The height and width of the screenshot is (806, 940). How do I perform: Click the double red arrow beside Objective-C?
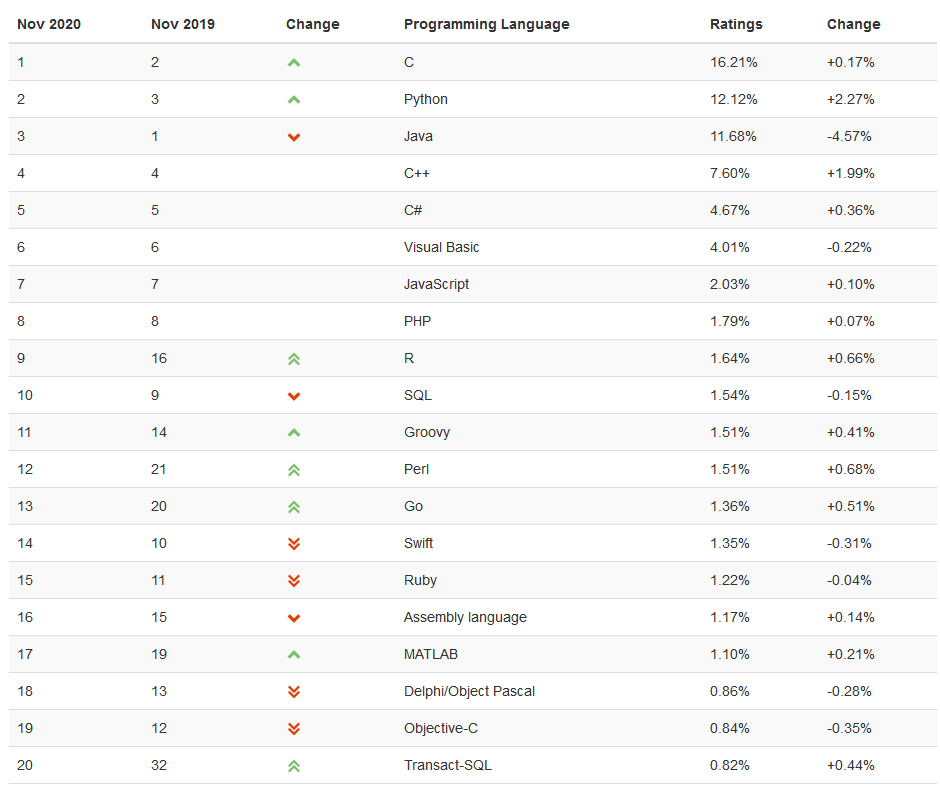click(x=294, y=729)
